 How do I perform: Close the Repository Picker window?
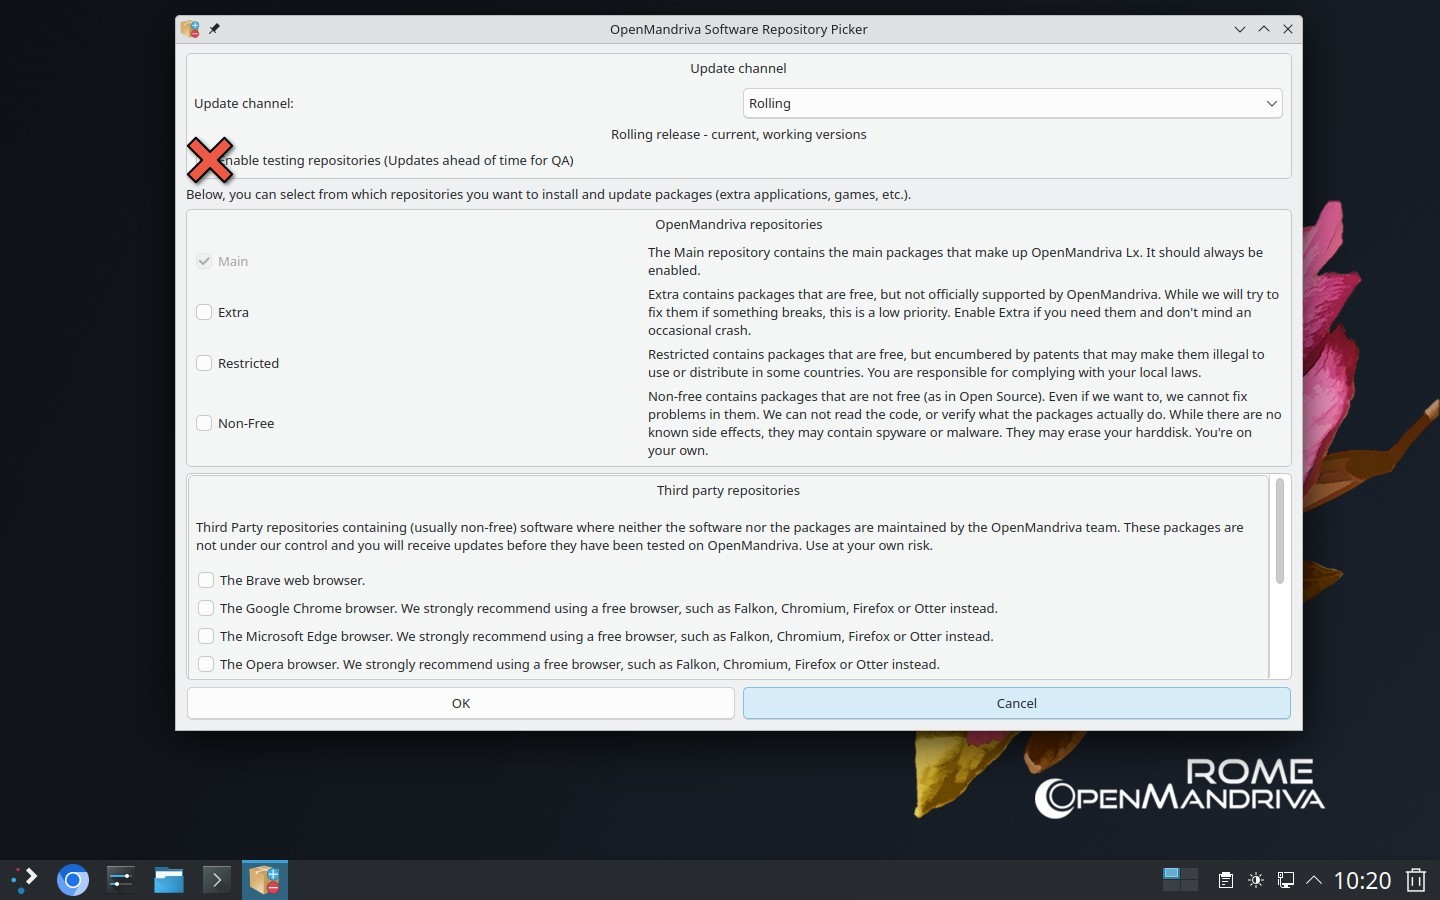coord(1288,29)
